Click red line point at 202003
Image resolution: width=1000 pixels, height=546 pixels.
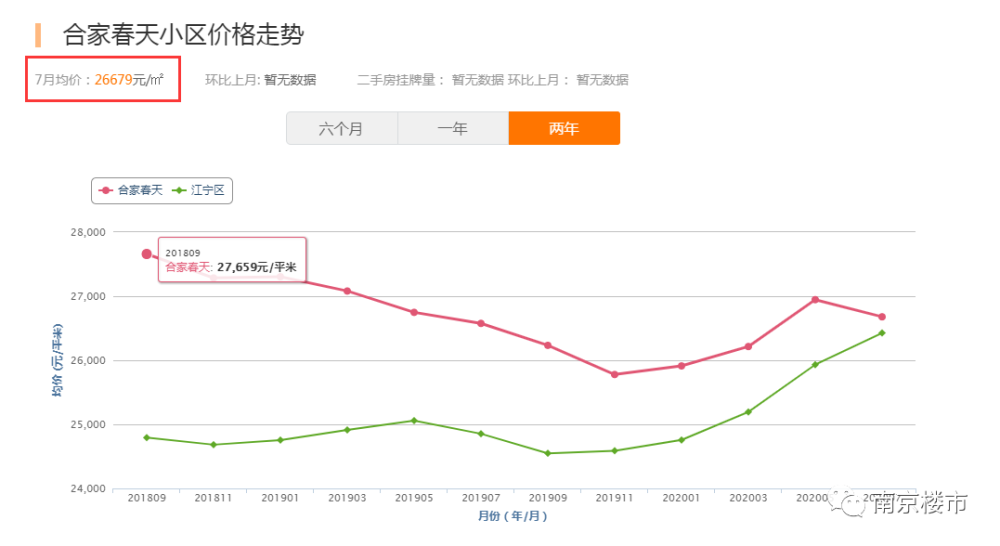[x=748, y=346]
